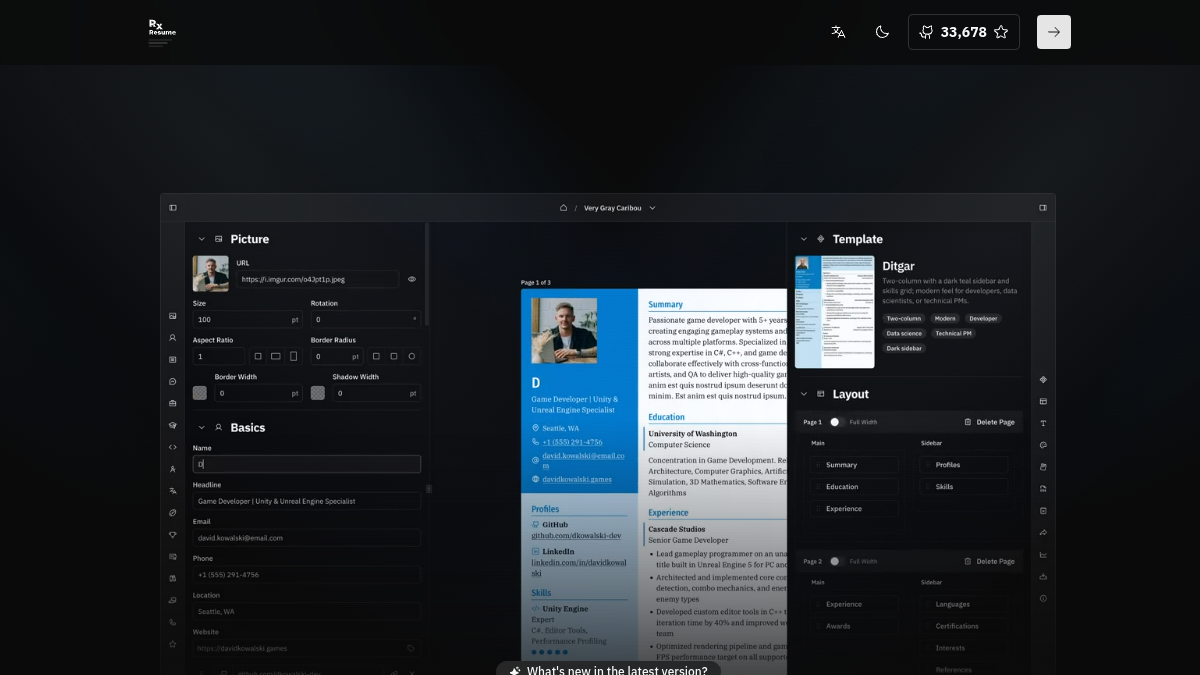
Task: Click the home icon in breadcrumb
Action: tap(563, 208)
